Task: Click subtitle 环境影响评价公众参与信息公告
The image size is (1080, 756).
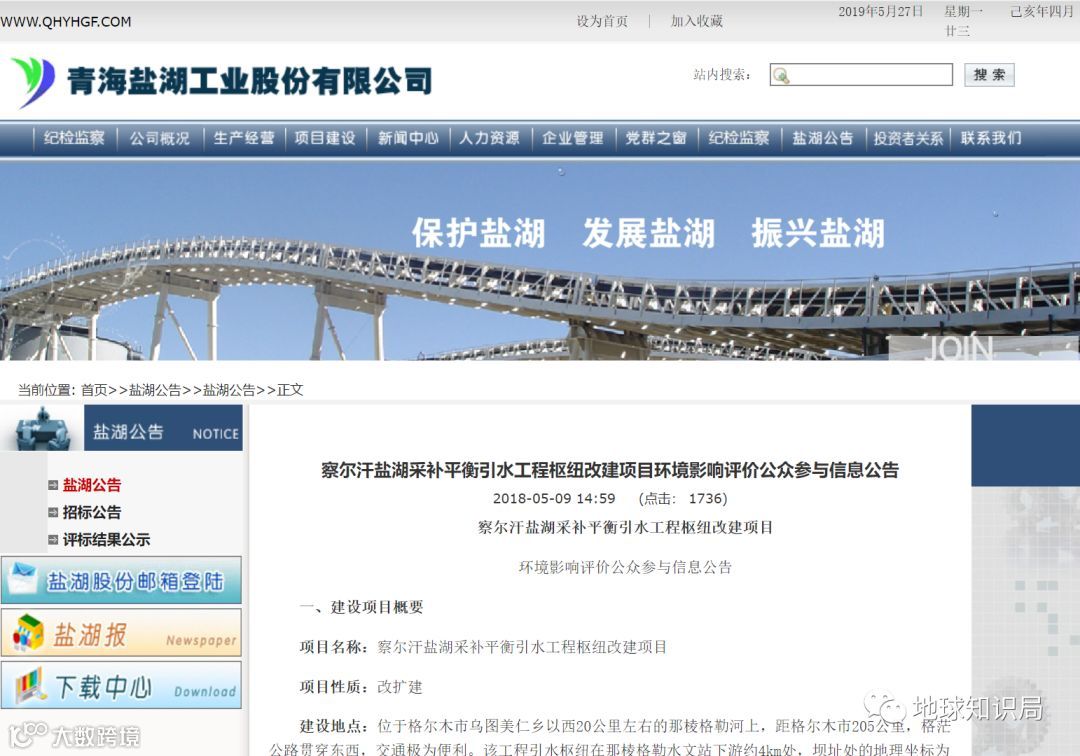Action: (625, 567)
